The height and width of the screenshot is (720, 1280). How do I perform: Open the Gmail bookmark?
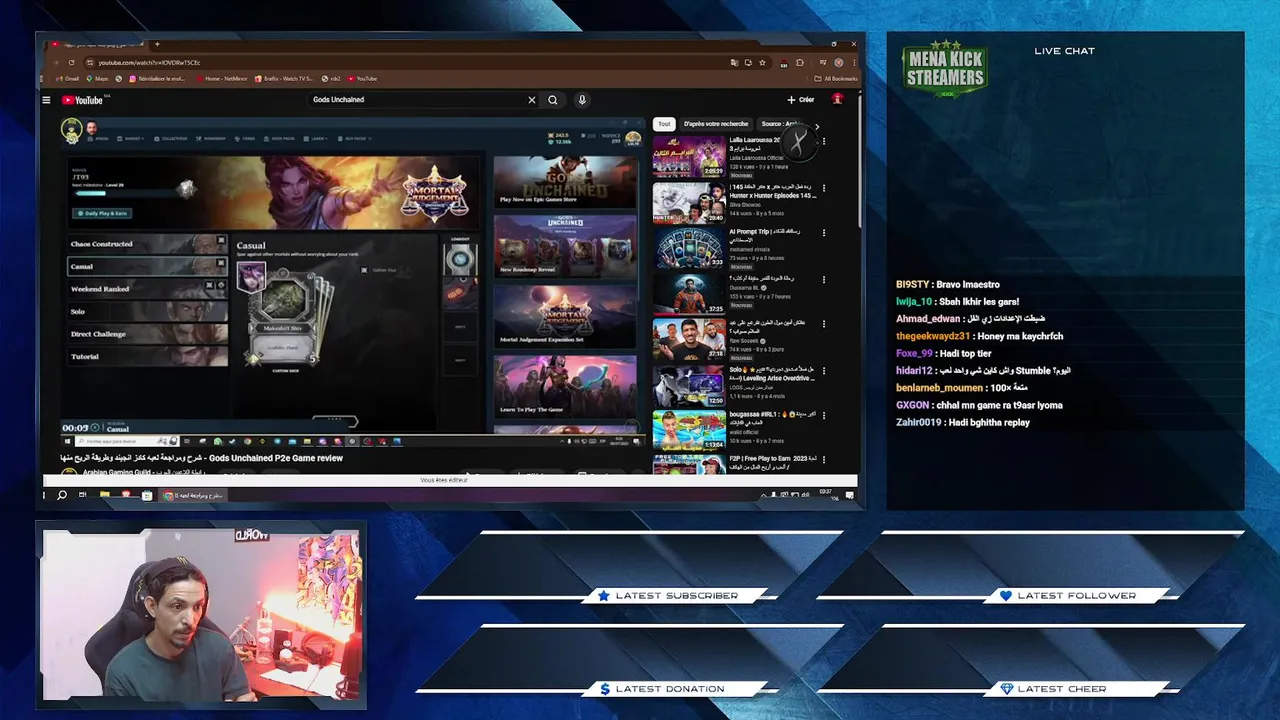point(67,78)
